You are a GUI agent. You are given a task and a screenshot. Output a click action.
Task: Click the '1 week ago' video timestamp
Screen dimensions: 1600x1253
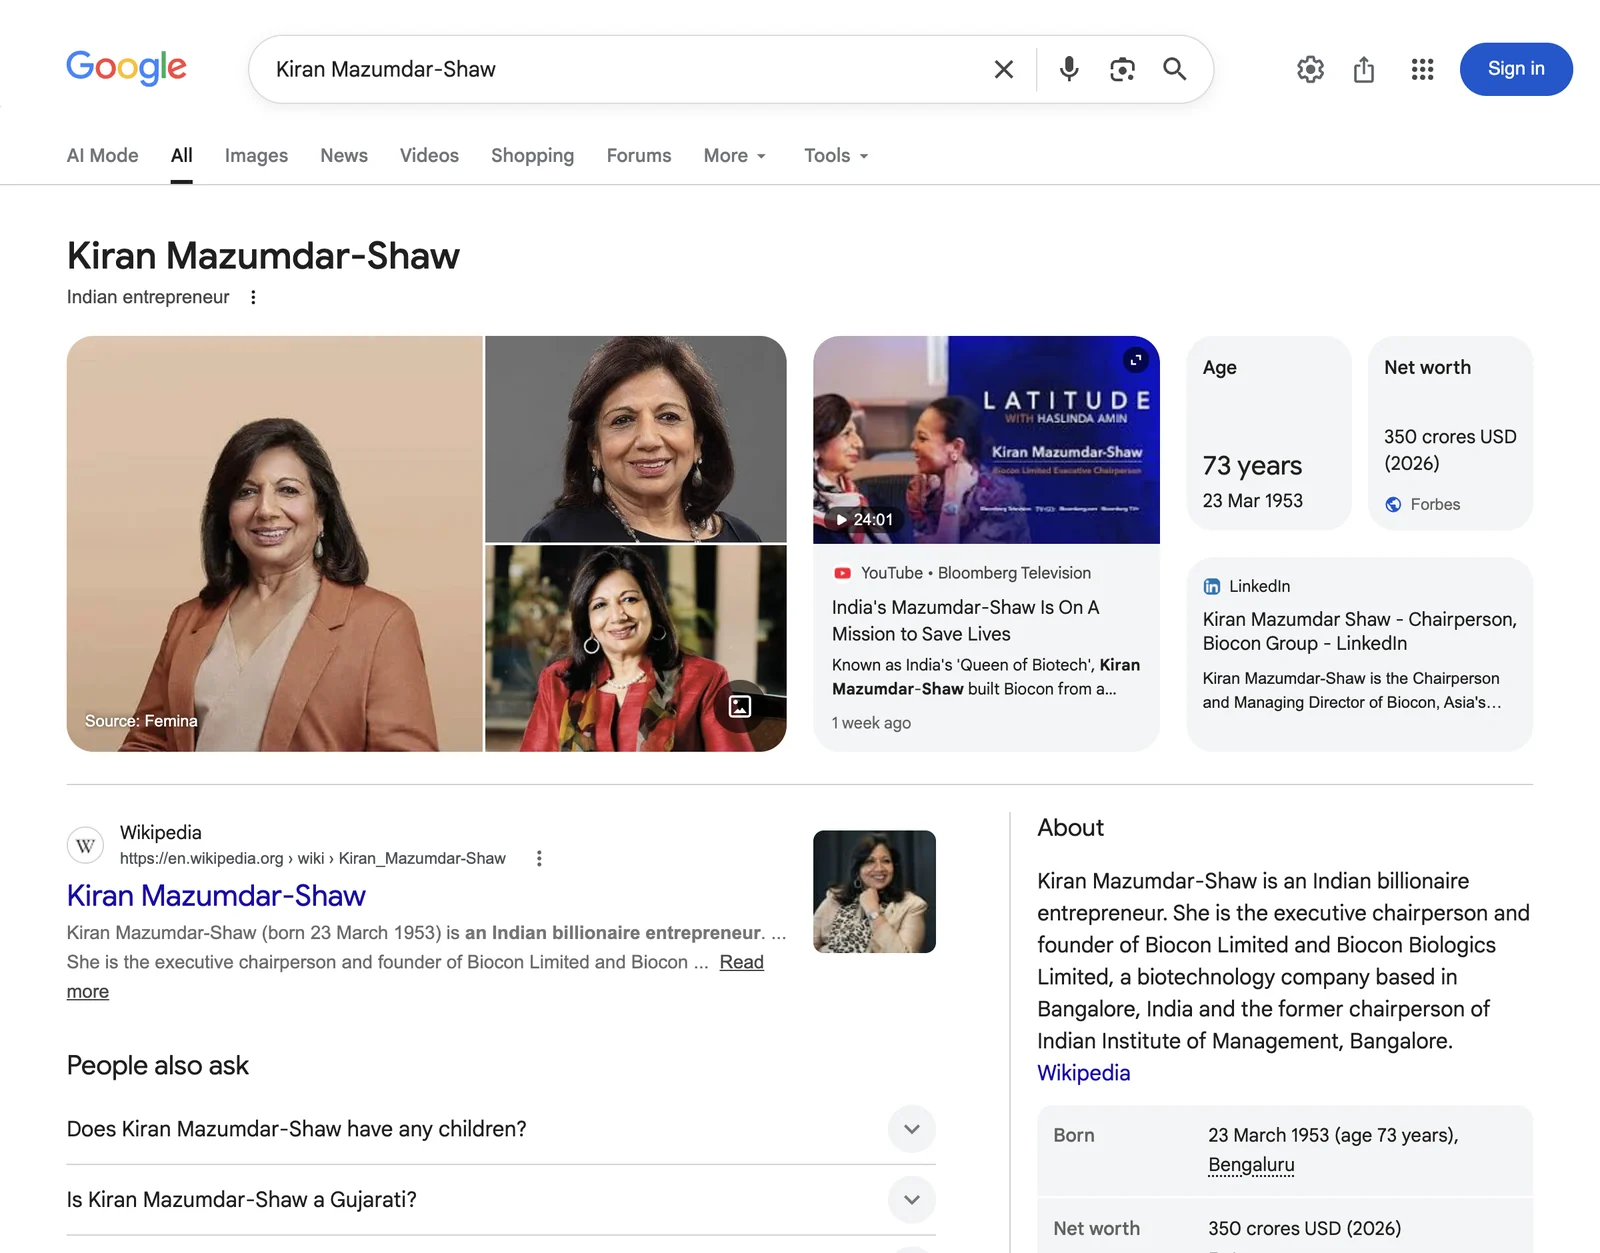coord(871,722)
